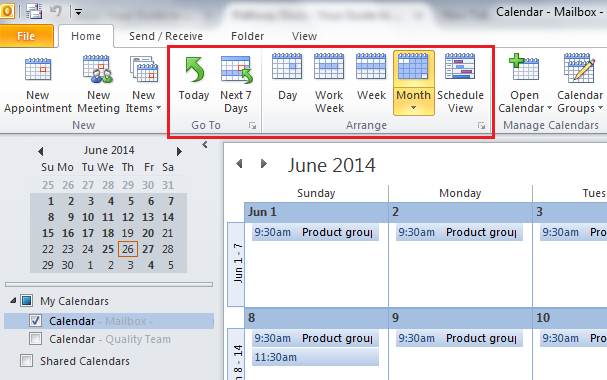The image size is (607, 380).
Task: Click the day 10 header cell
Action: point(570,318)
